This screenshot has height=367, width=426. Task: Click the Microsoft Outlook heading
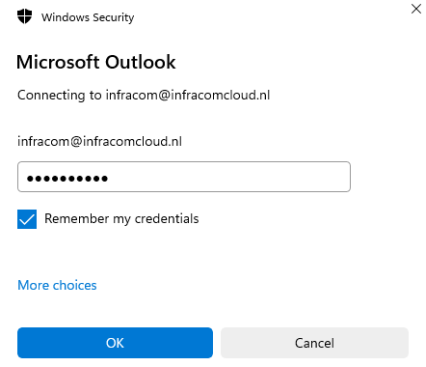[x=96, y=62]
